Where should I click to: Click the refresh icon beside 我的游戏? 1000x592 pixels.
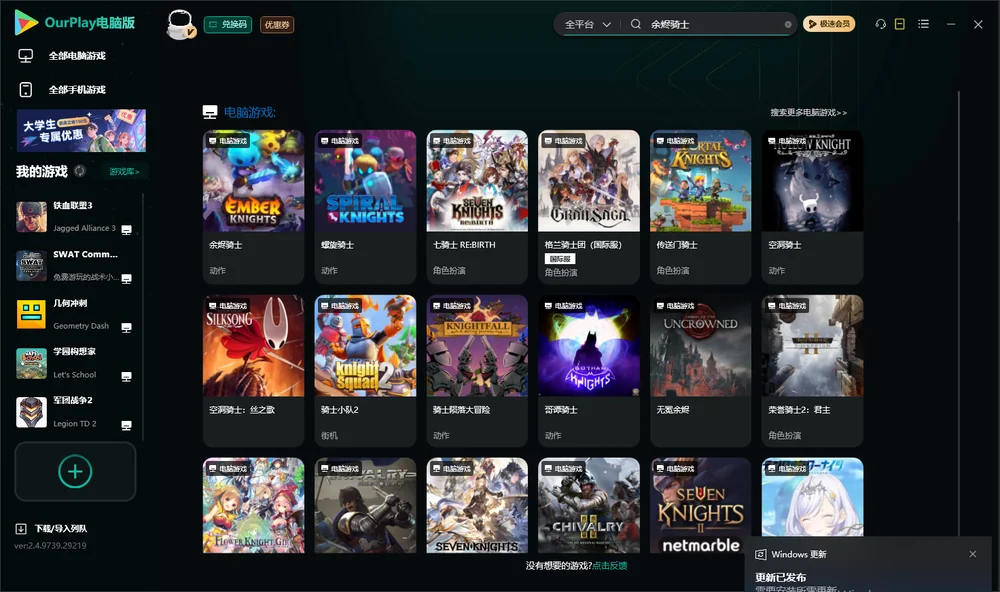(80, 171)
